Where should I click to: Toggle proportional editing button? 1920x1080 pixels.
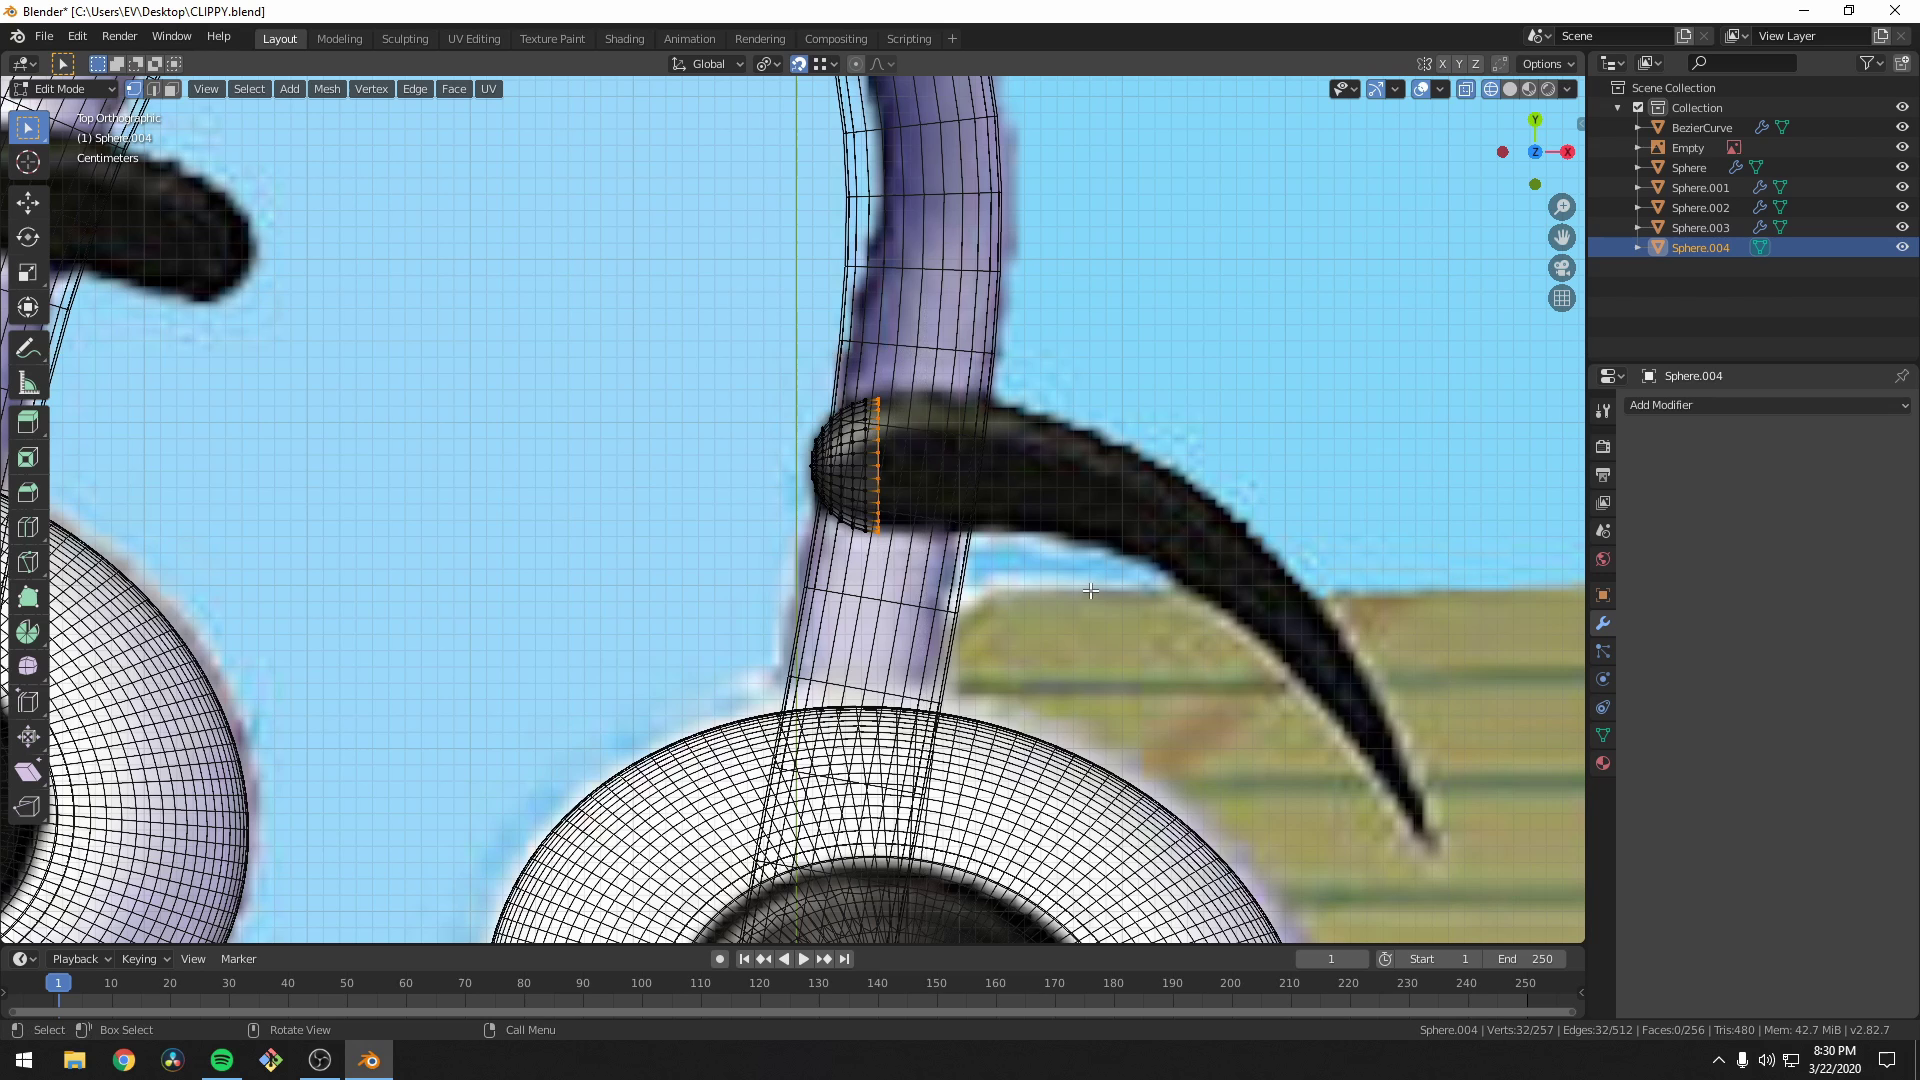pos(855,64)
